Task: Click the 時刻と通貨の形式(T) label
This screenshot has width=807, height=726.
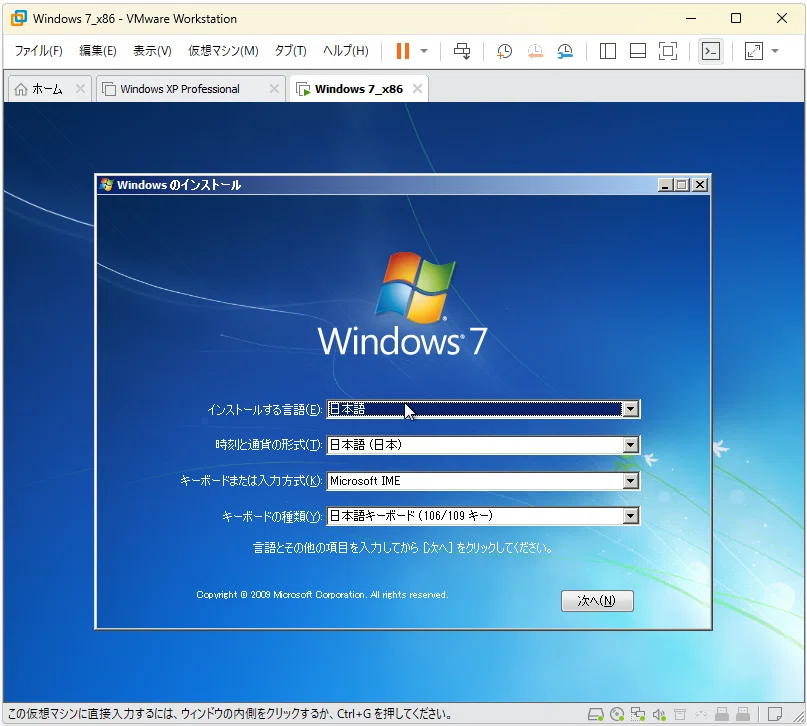Action: (x=269, y=445)
